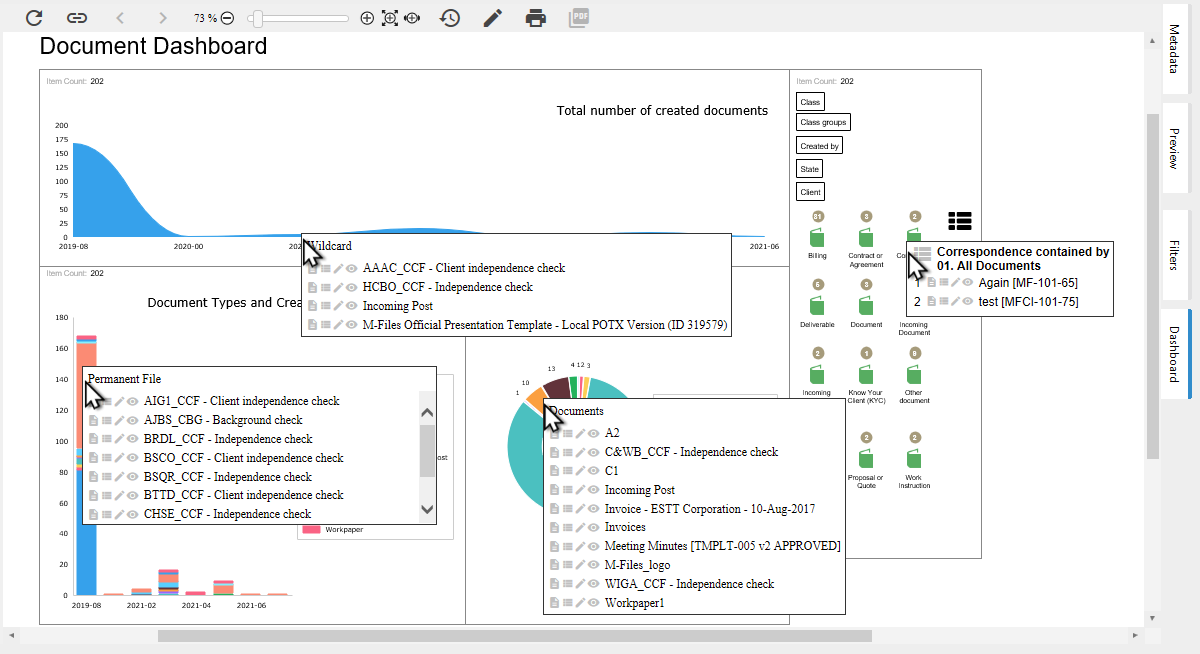This screenshot has height=654, width=1200.
Task: Click the refresh dashboard icon
Action: [34, 18]
